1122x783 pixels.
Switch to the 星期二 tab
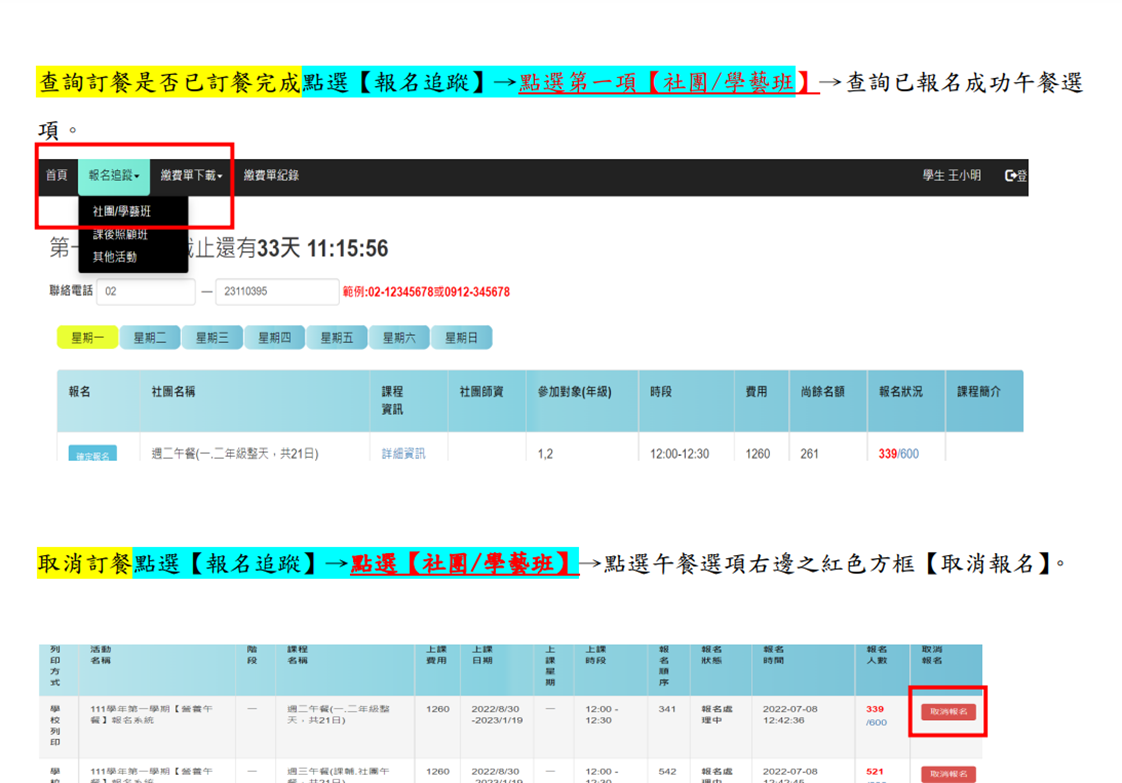coord(150,338)
